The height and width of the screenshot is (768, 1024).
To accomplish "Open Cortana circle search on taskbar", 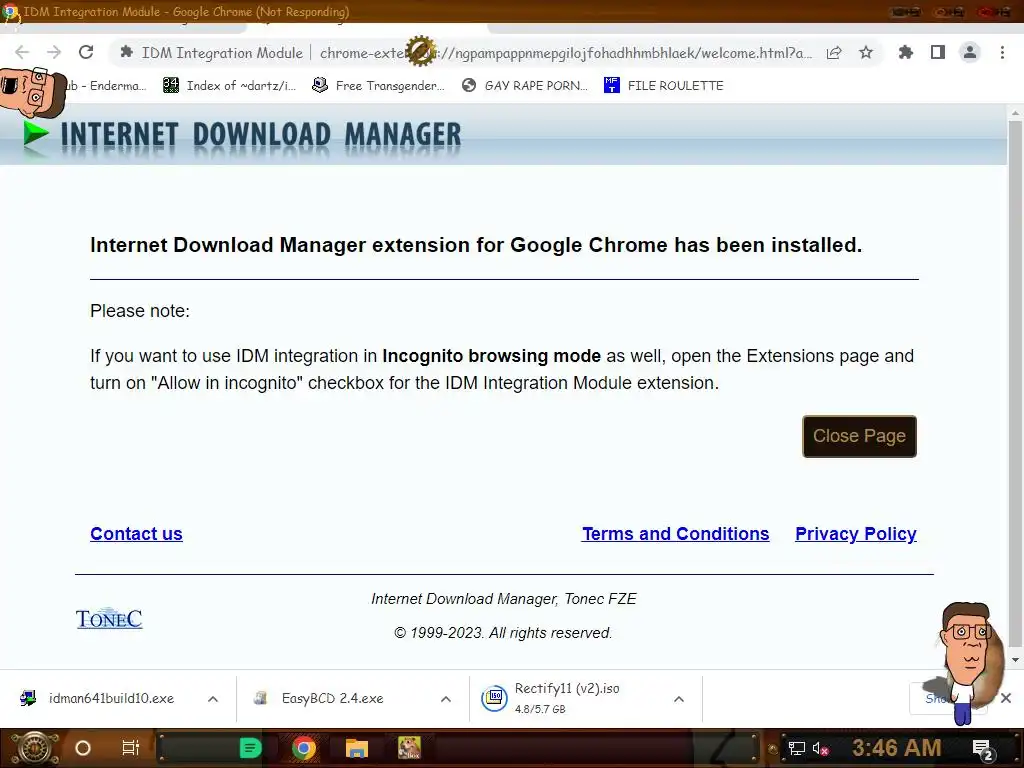I will 83,748.
